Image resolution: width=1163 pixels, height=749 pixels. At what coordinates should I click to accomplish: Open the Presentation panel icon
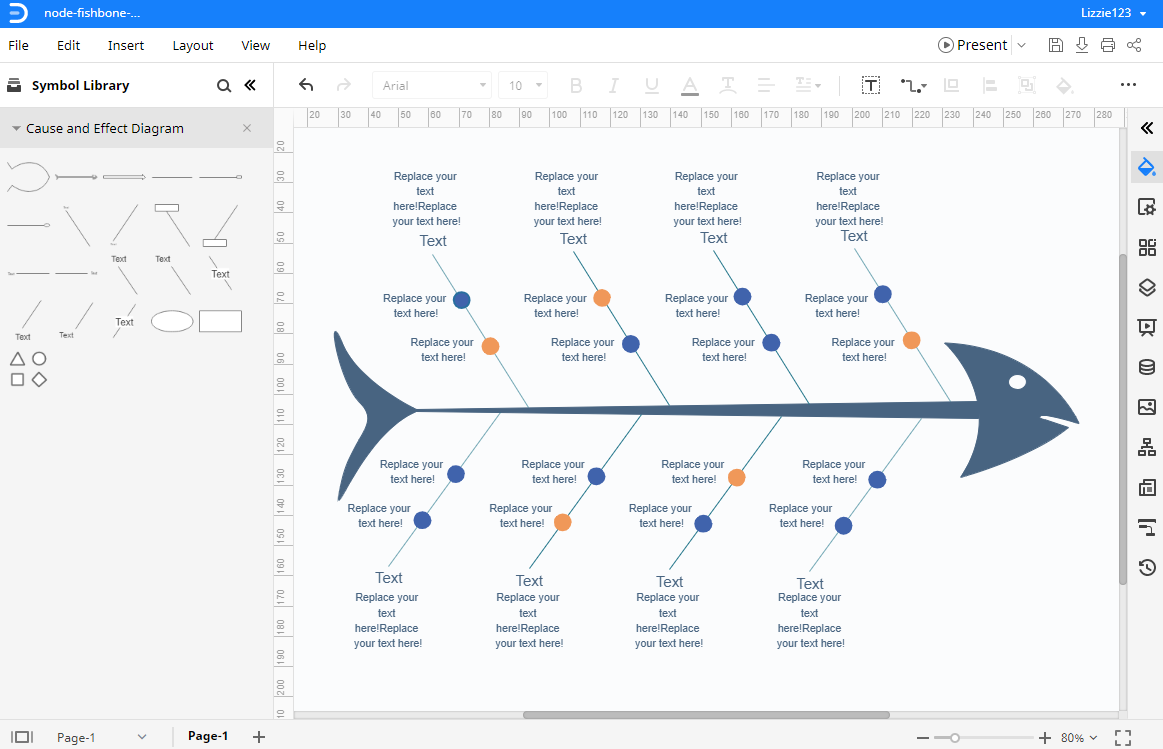[1146, 327]
